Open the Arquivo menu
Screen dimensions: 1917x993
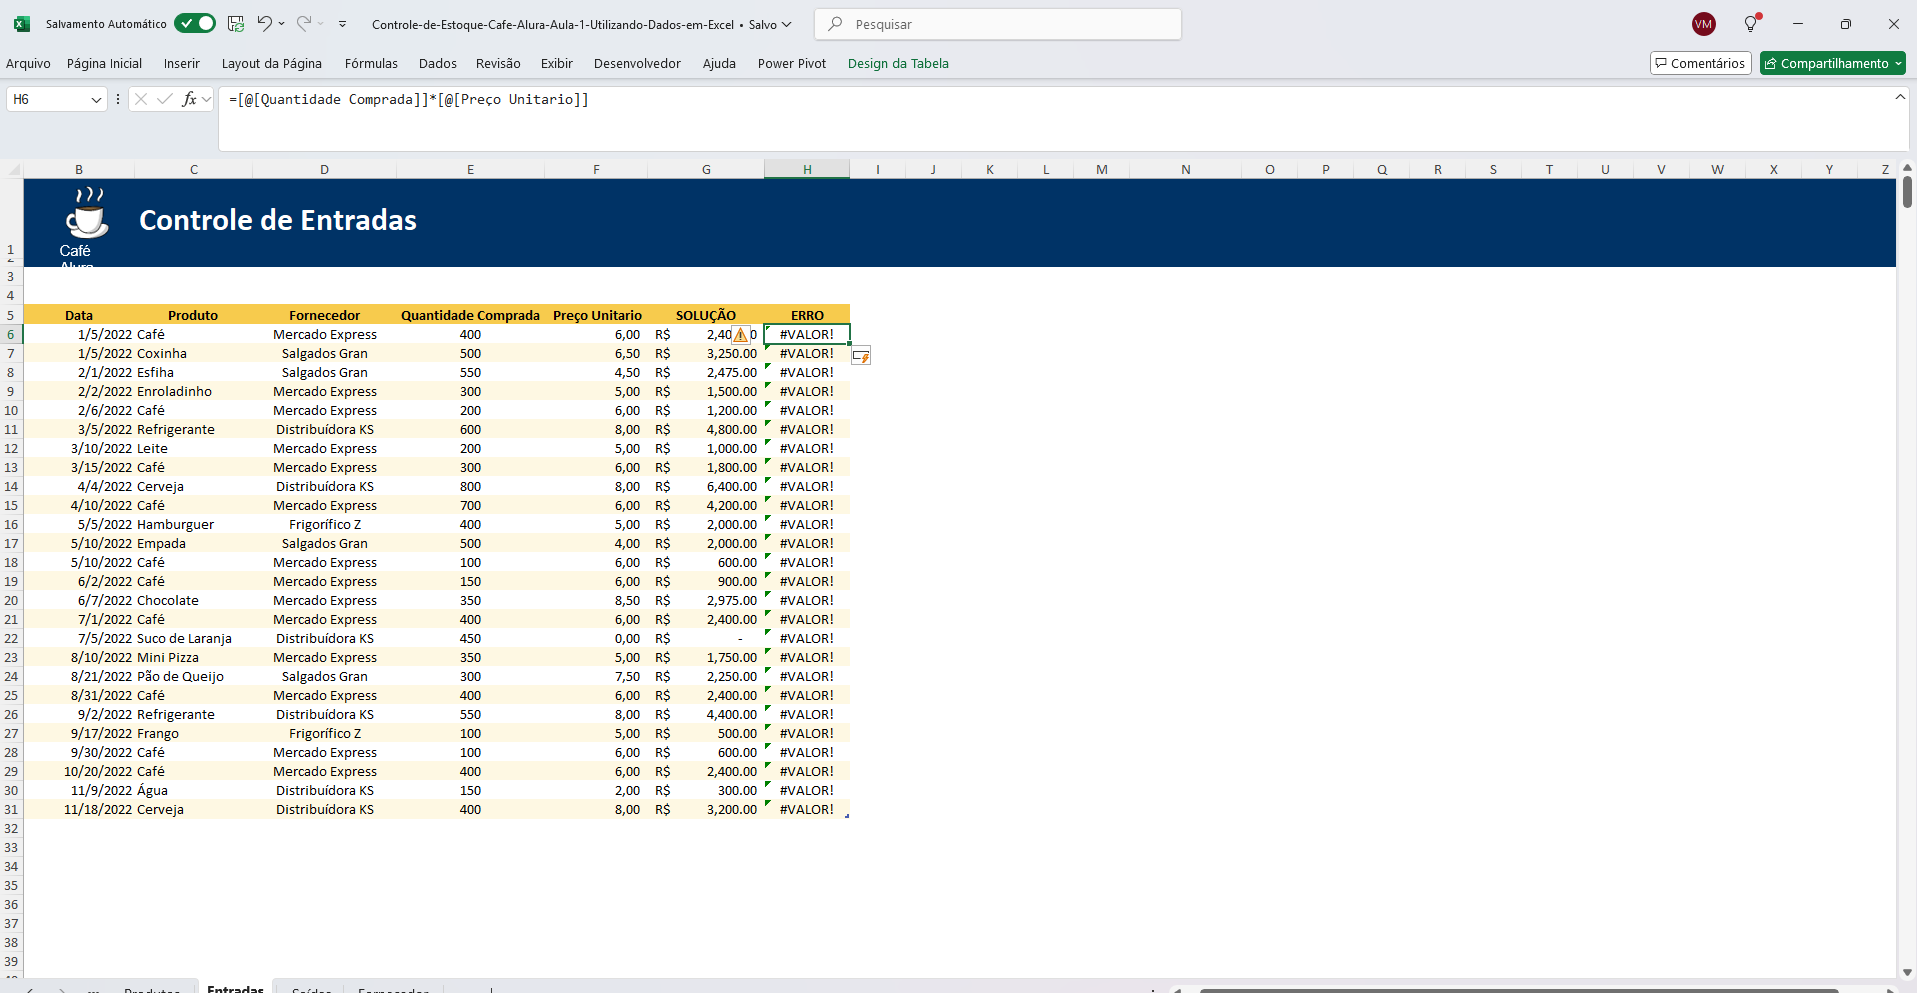pyautogui.click(x=28, y=63)
